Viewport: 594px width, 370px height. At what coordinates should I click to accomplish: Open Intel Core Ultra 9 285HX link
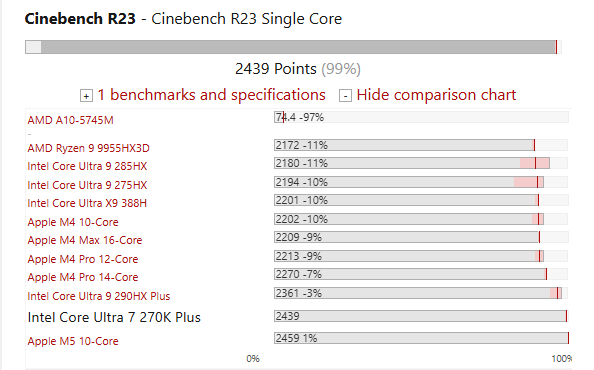pyautogui.click(x=87, y=166)
